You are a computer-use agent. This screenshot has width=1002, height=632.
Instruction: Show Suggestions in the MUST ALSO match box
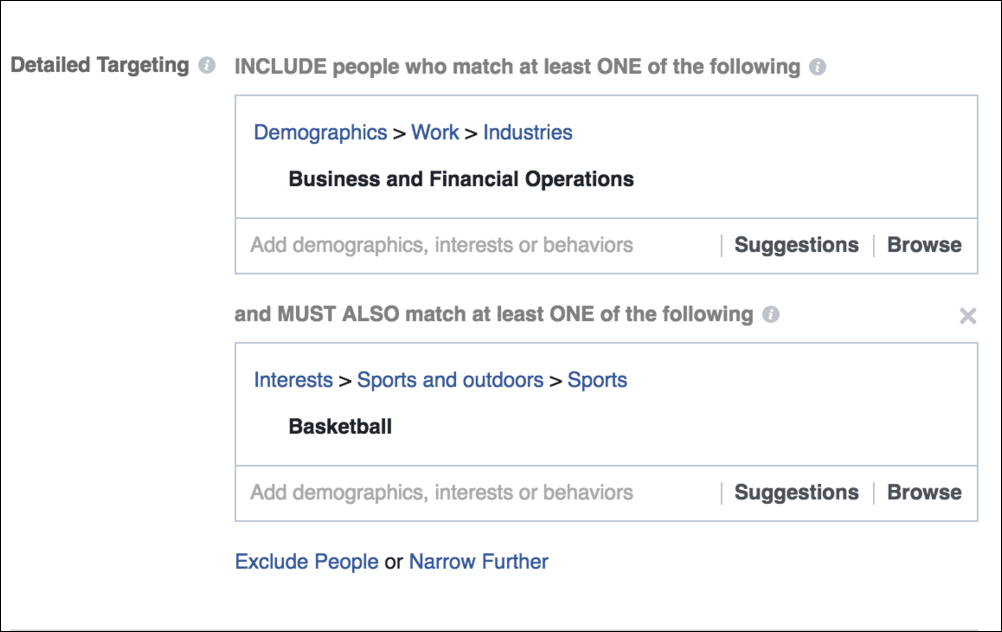click(x=796, y=492)
